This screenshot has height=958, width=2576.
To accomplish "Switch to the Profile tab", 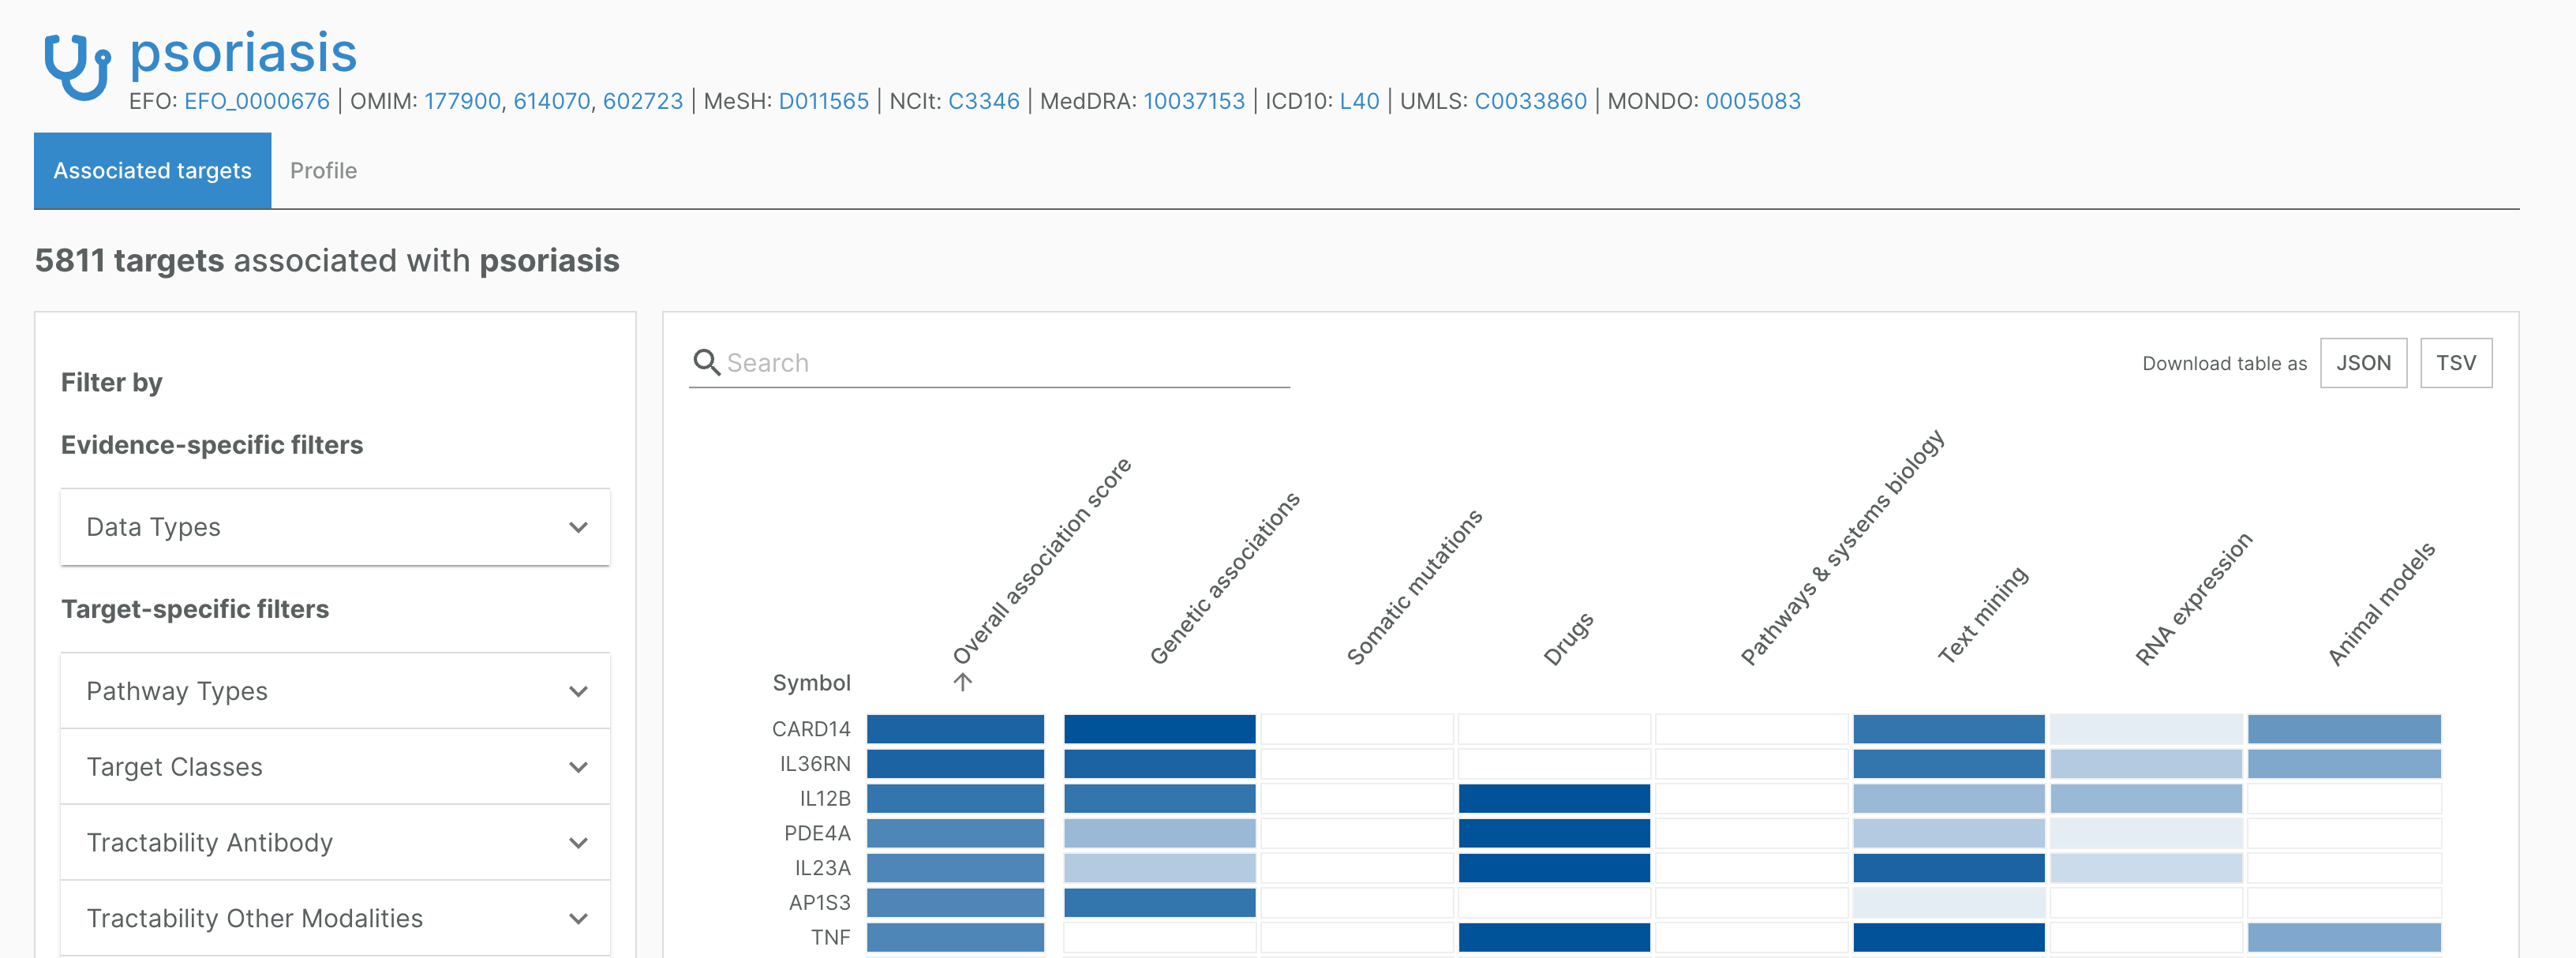I will click(323, 171).
